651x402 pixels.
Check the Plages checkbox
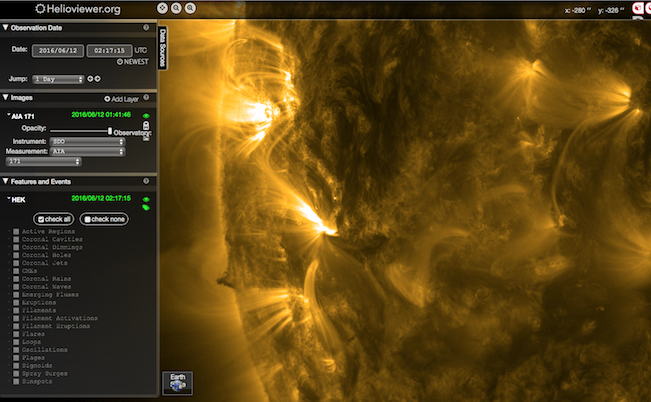point(16,358)
